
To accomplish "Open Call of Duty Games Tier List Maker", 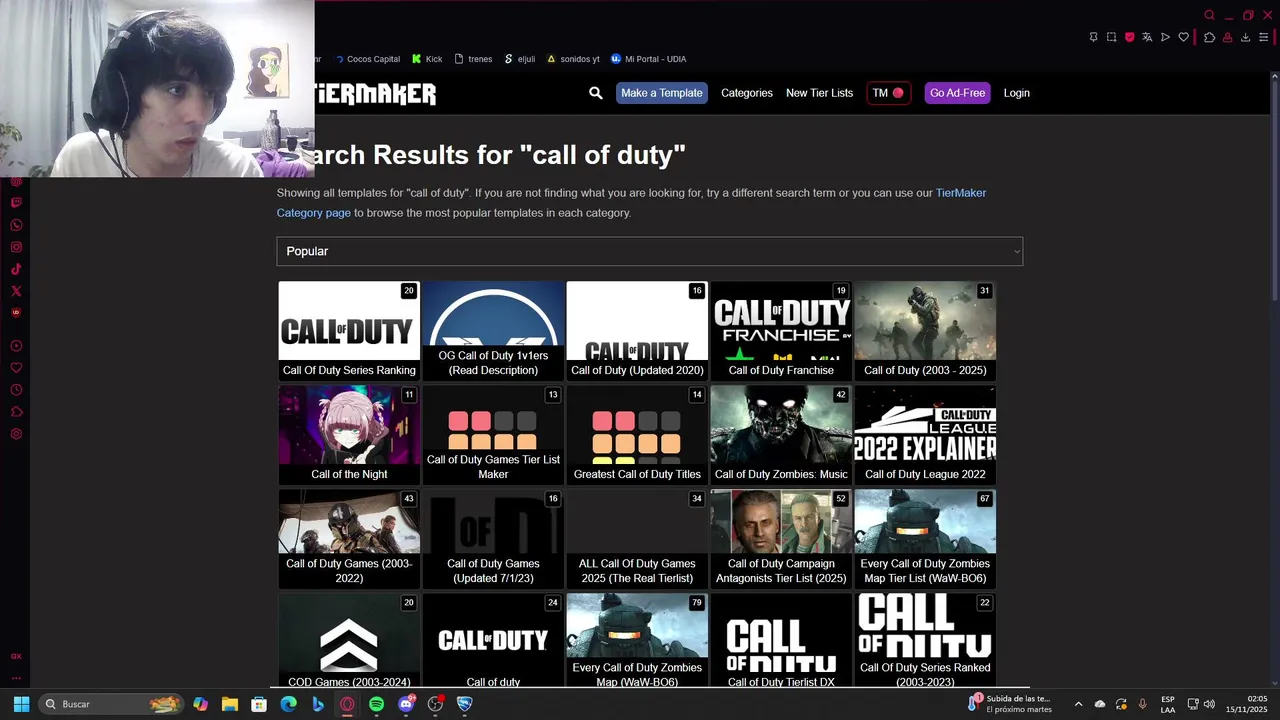I will pyautogui.click(x=493, y=435).
